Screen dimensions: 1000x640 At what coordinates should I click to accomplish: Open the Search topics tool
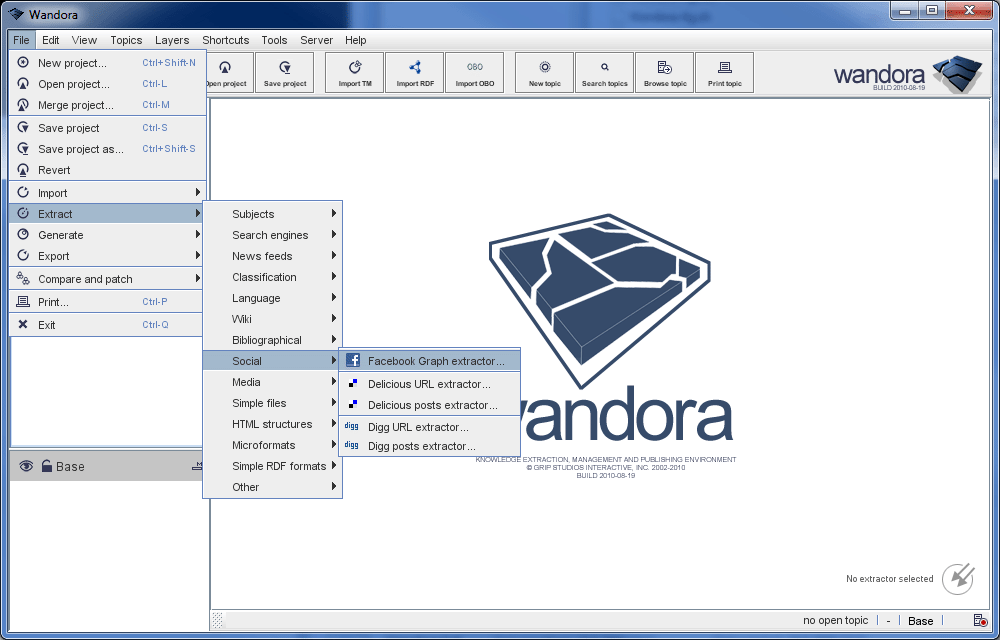coord(604,72)
